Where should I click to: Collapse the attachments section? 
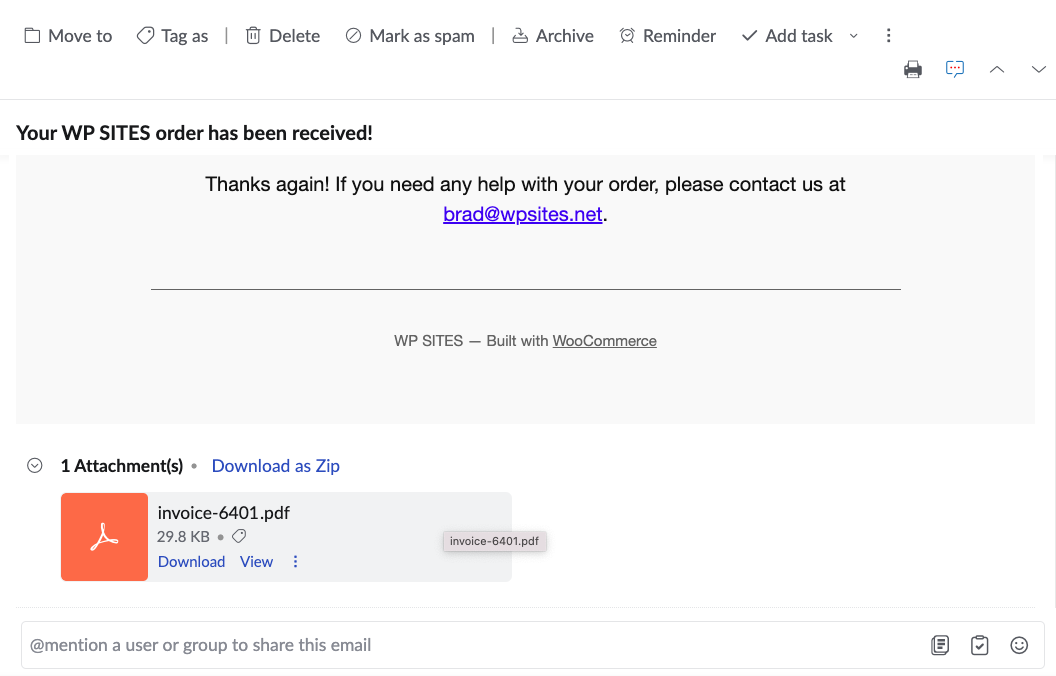[35, 465]
